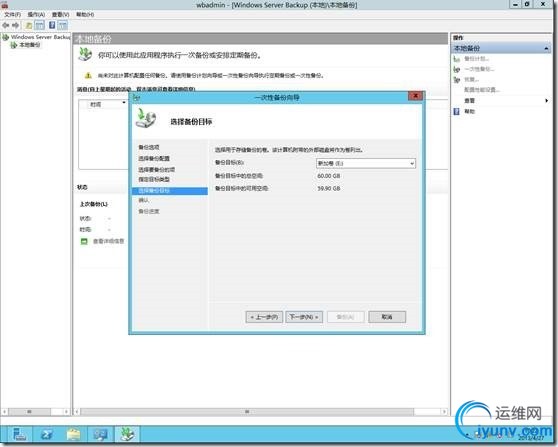Open the 操作(A) menu
The image size is (558, 447).
pyautogui.click(x=36, y=15)
